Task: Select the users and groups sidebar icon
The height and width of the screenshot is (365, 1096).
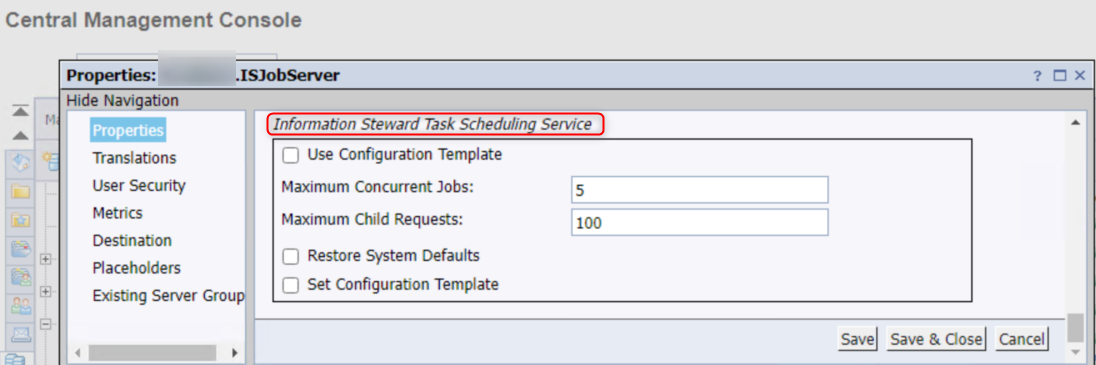Action: pos(20,305)
